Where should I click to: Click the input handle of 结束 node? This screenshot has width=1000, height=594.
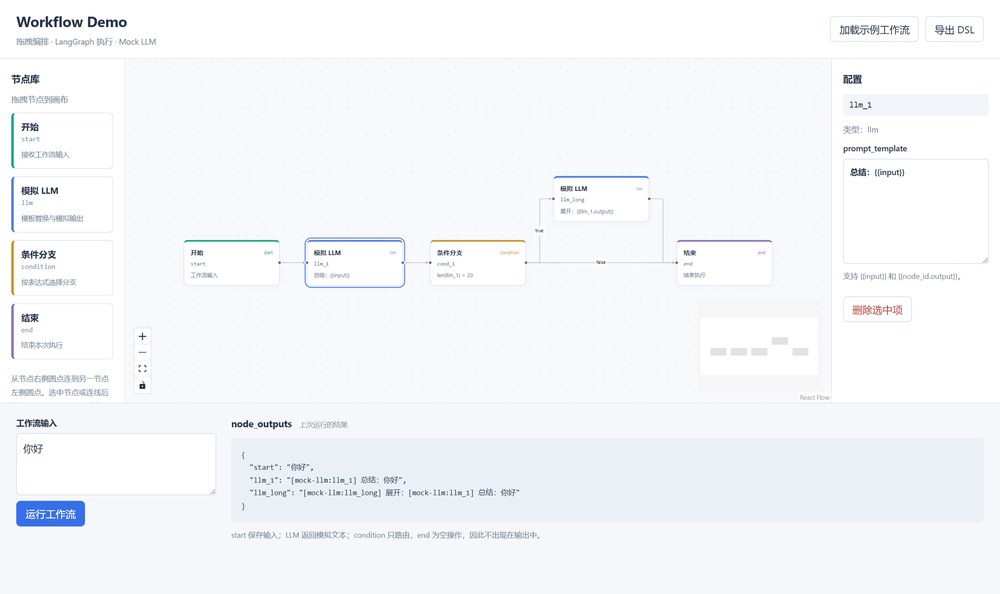click(x=677, y=262)
